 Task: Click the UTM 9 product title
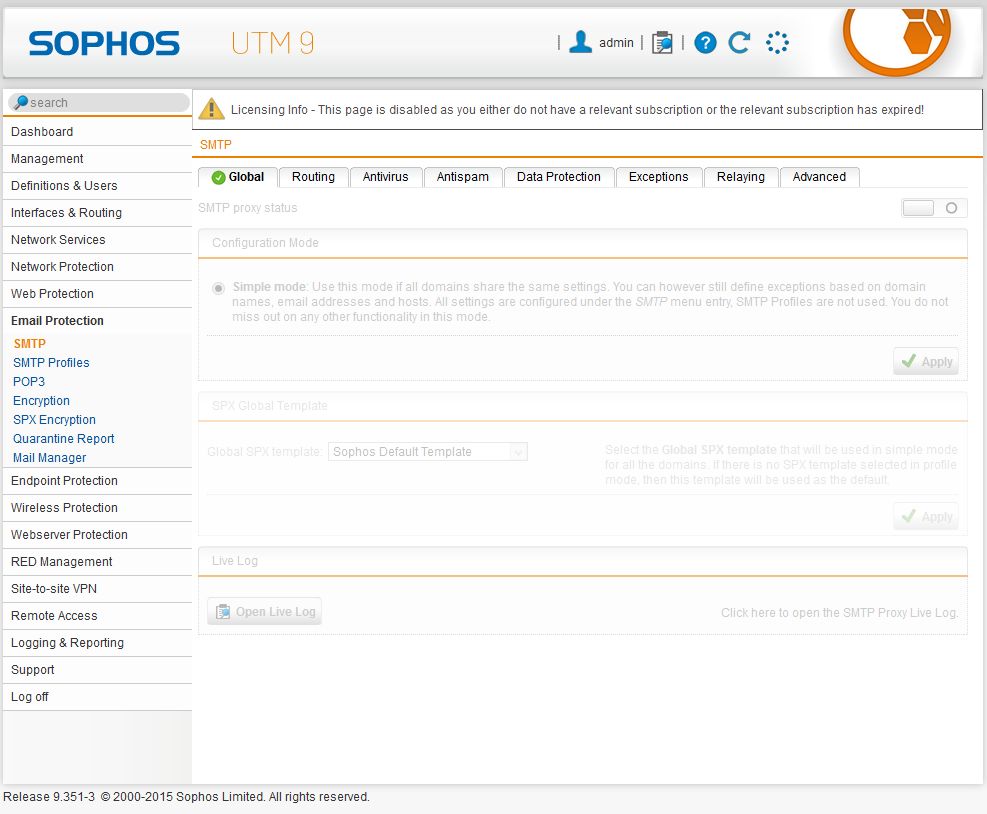[x=273, y=43]
